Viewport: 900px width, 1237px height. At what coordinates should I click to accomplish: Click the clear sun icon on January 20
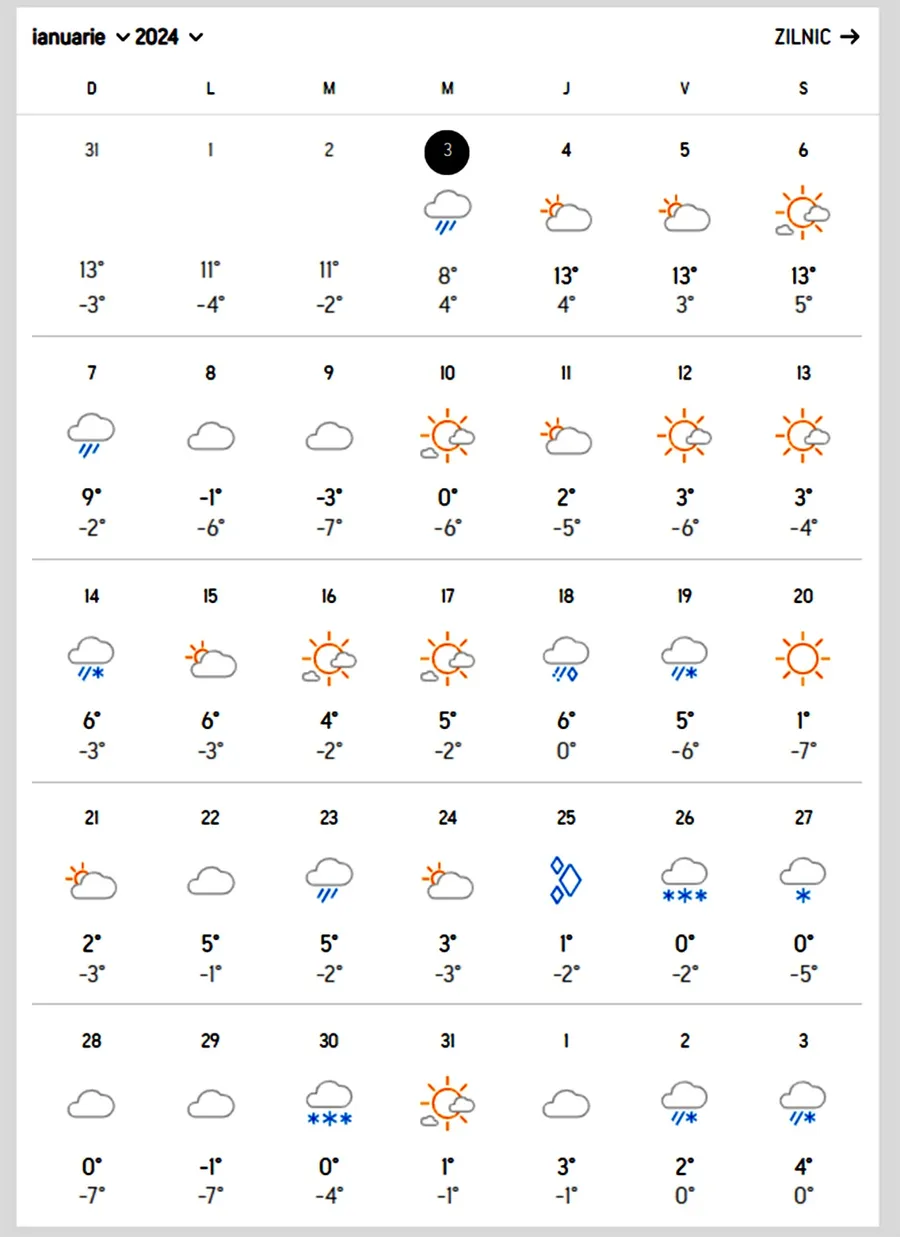pyautogui.click(x=803, y=658)
